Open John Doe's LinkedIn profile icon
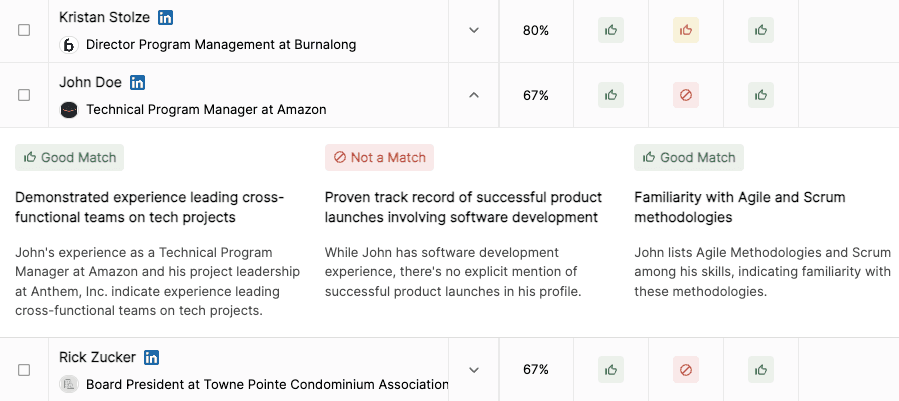Screen dimensions: 899x401 [x=138, y=83]
